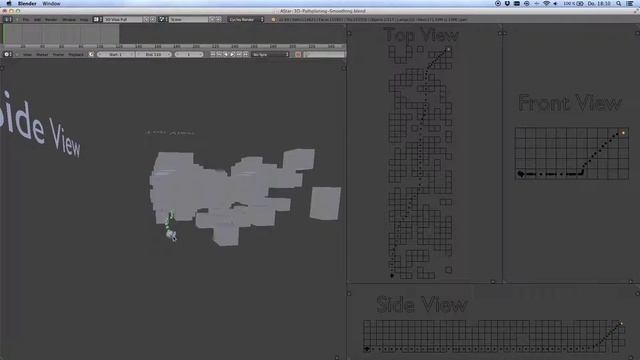640x360 pixels.
Task: Add a new scene with plus icon
Action: point(212,19)
